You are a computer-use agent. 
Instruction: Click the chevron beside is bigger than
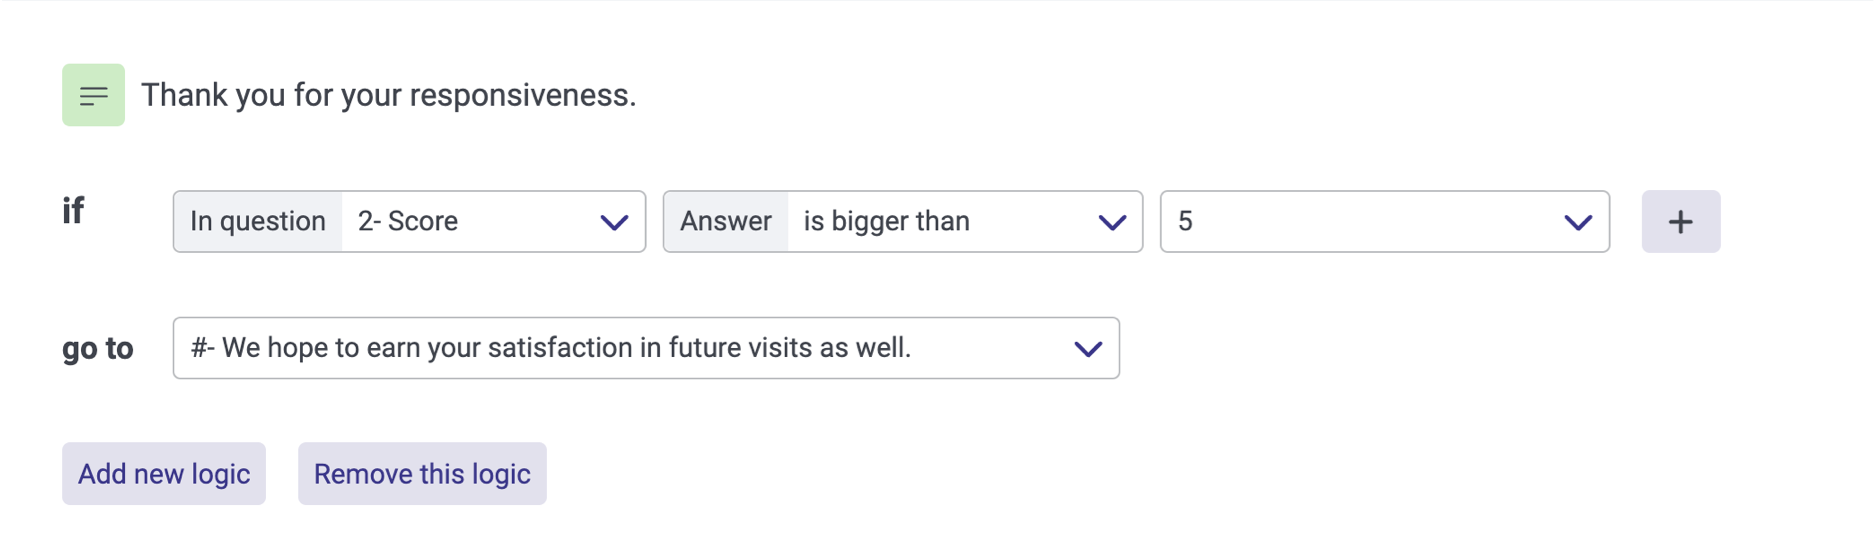point(1112,222)
